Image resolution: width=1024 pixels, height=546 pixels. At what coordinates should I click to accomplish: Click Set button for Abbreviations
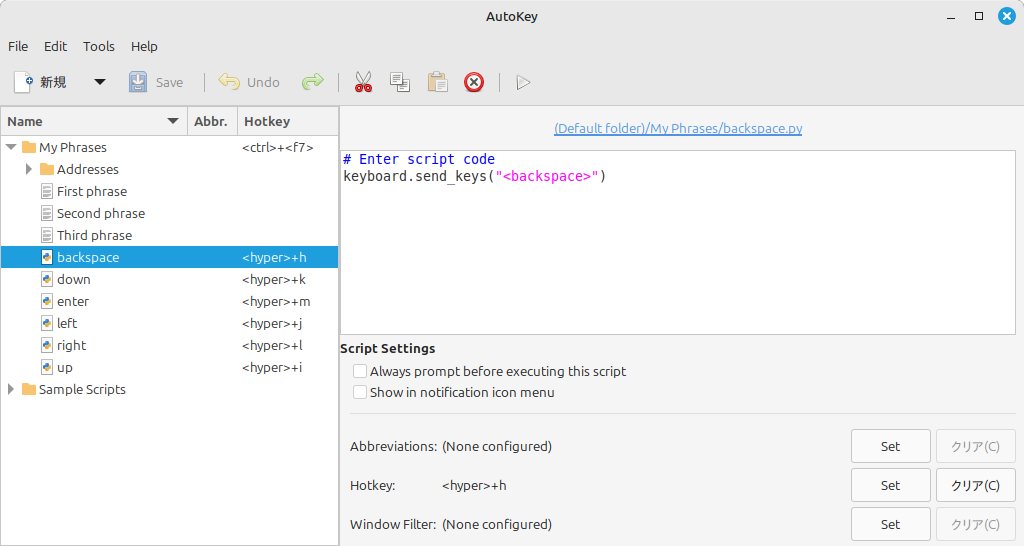[x=891, y=446]
